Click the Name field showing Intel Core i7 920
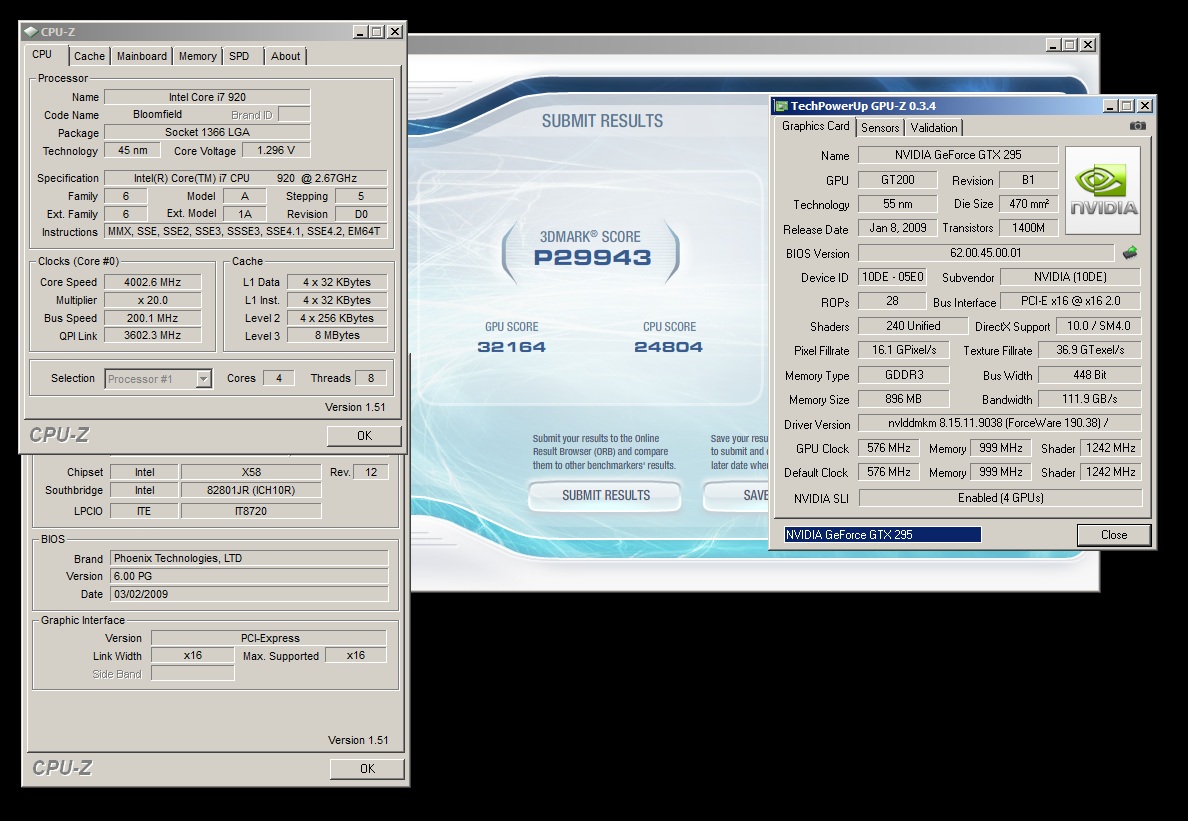Viewport: 1188px width, 821px height. pos(207,97)
